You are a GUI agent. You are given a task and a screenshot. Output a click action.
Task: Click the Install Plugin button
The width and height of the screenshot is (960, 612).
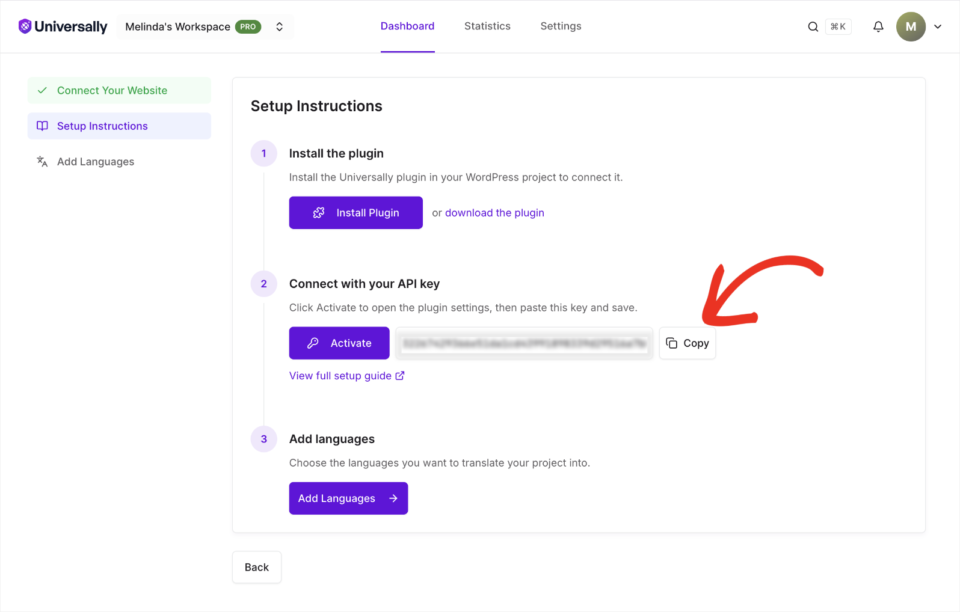coord(356,212)
